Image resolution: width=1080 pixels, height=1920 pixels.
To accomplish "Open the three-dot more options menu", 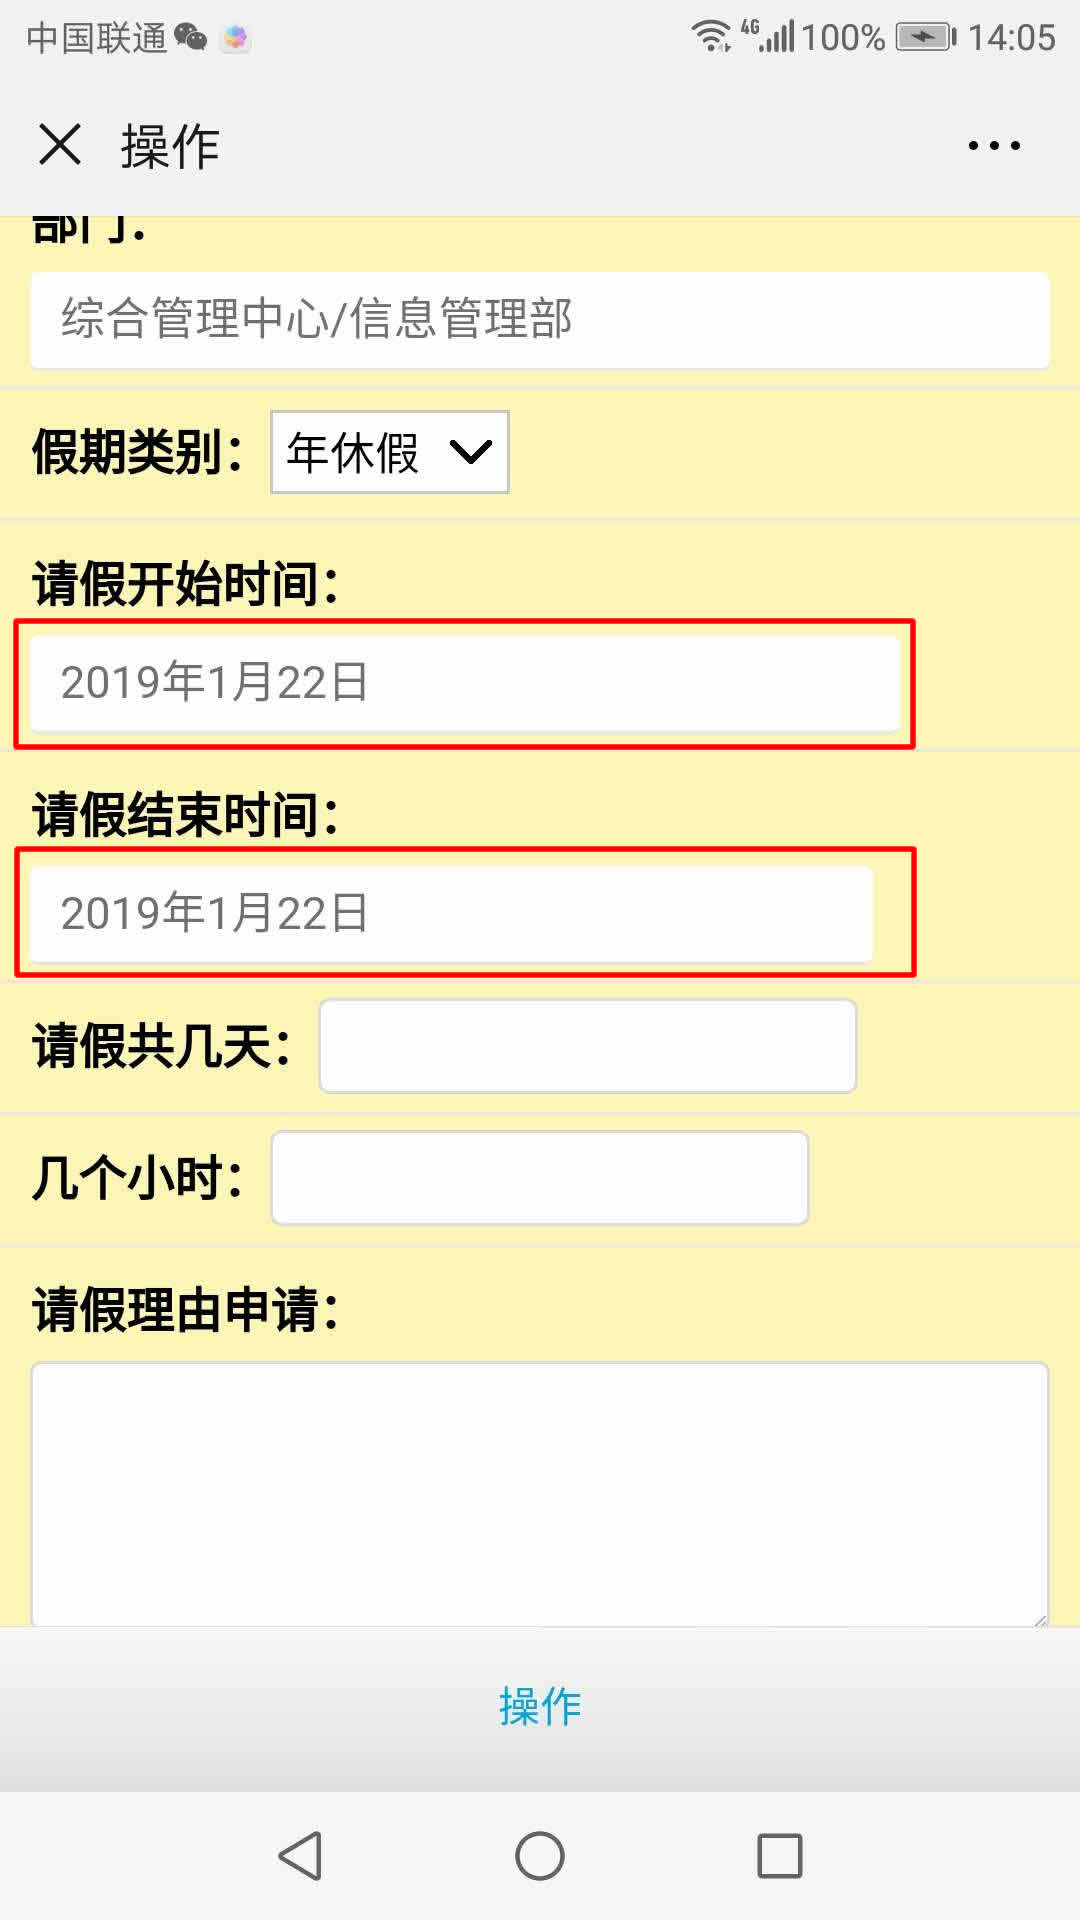I will point(994,146).
